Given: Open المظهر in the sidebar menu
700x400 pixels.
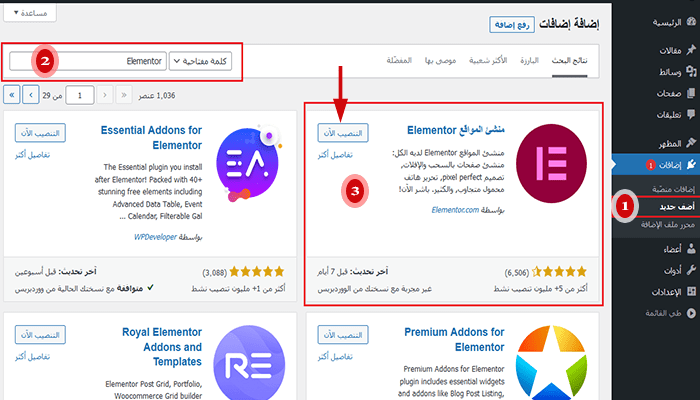Looking at the screenshot, I should coord(671,143).
